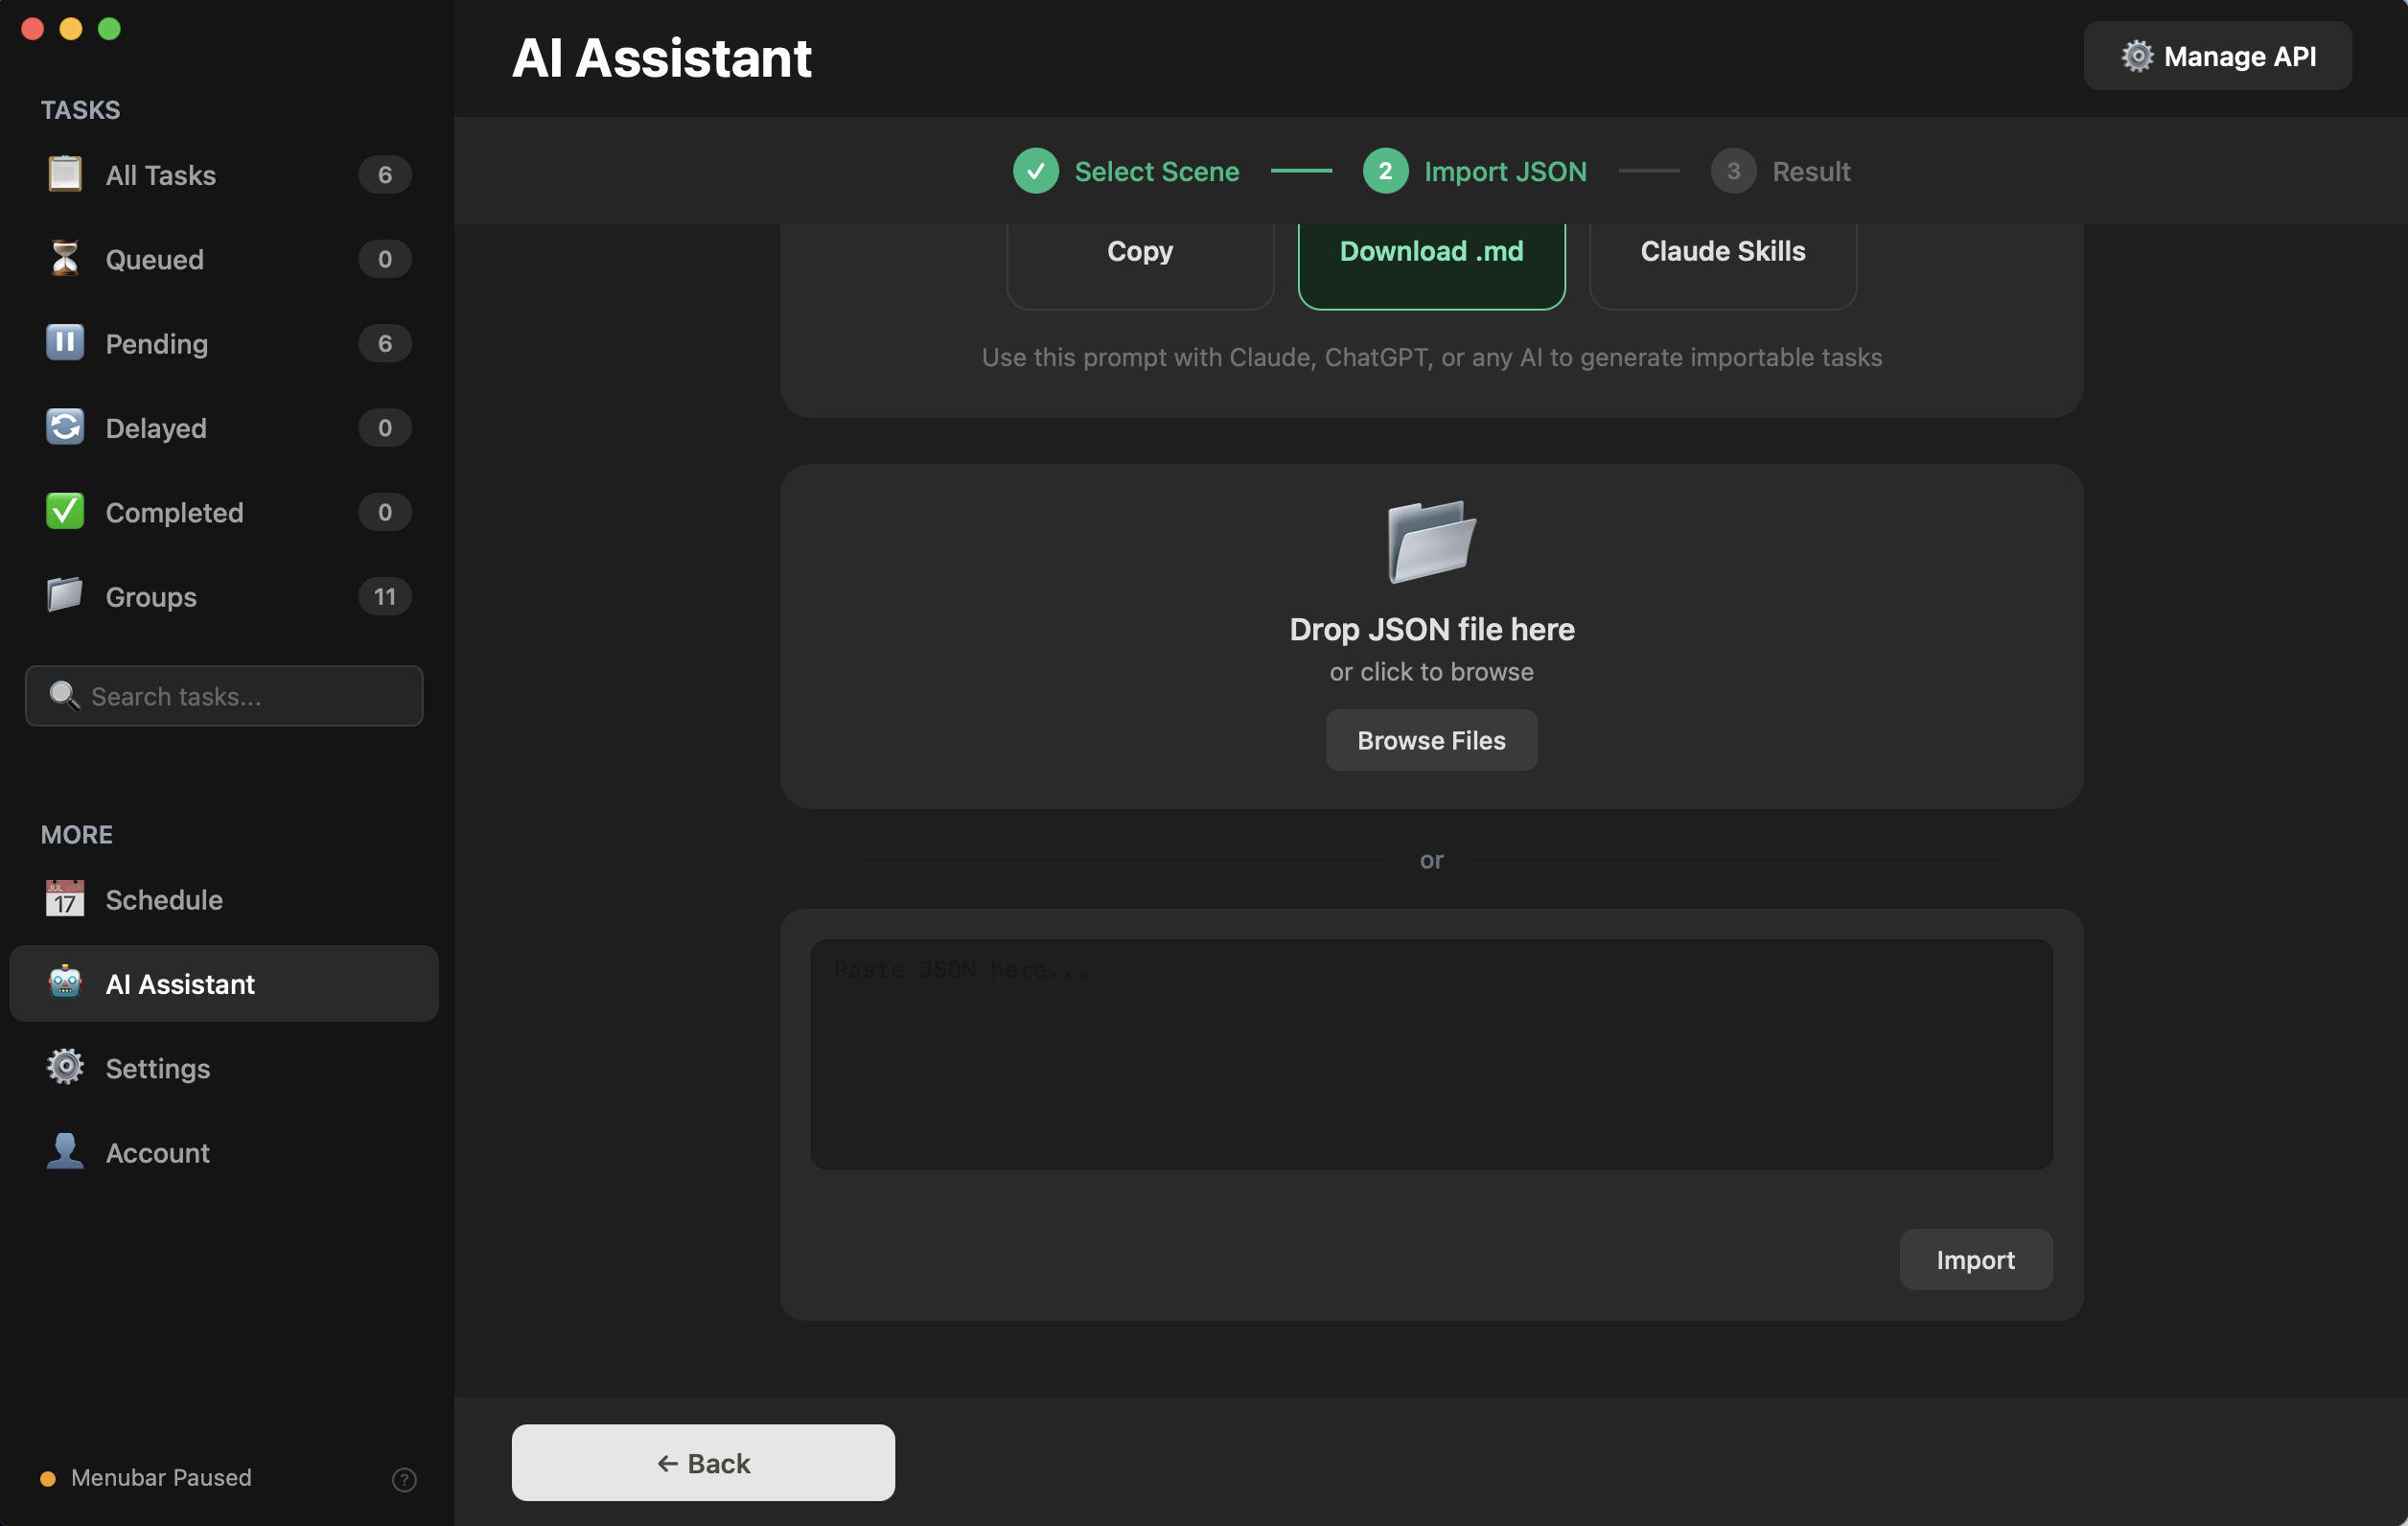The width and height of the screenshot is (2408, 1526).
Task: Open All Tasks via the clipboard icon
Action: (x=63, y=174)
